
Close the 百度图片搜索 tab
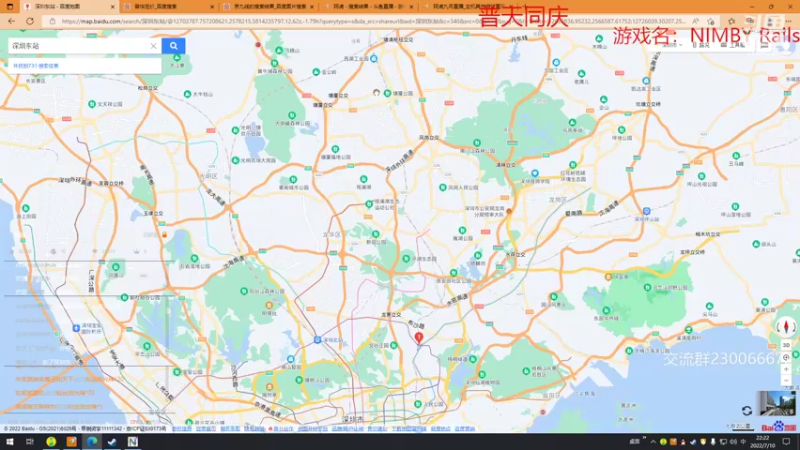point(312,7)
